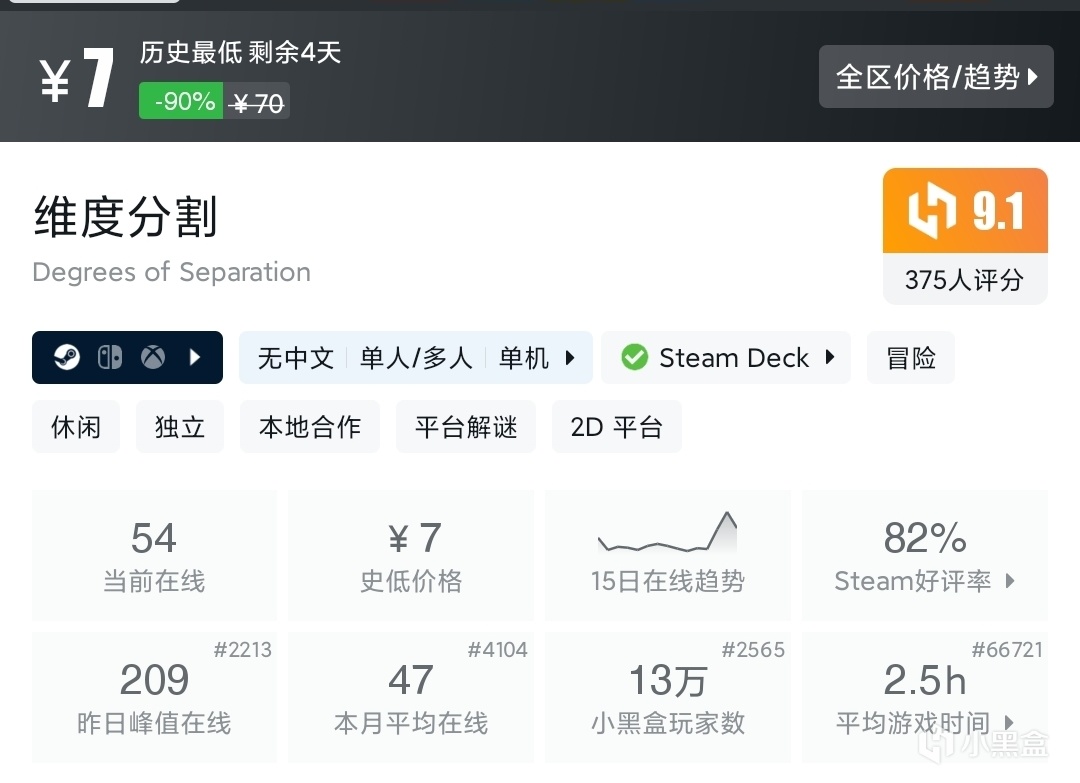Viewport: 1080px width, 783px height.
Task: Select the 休闲 casual tag
Action: coord(76,427)
